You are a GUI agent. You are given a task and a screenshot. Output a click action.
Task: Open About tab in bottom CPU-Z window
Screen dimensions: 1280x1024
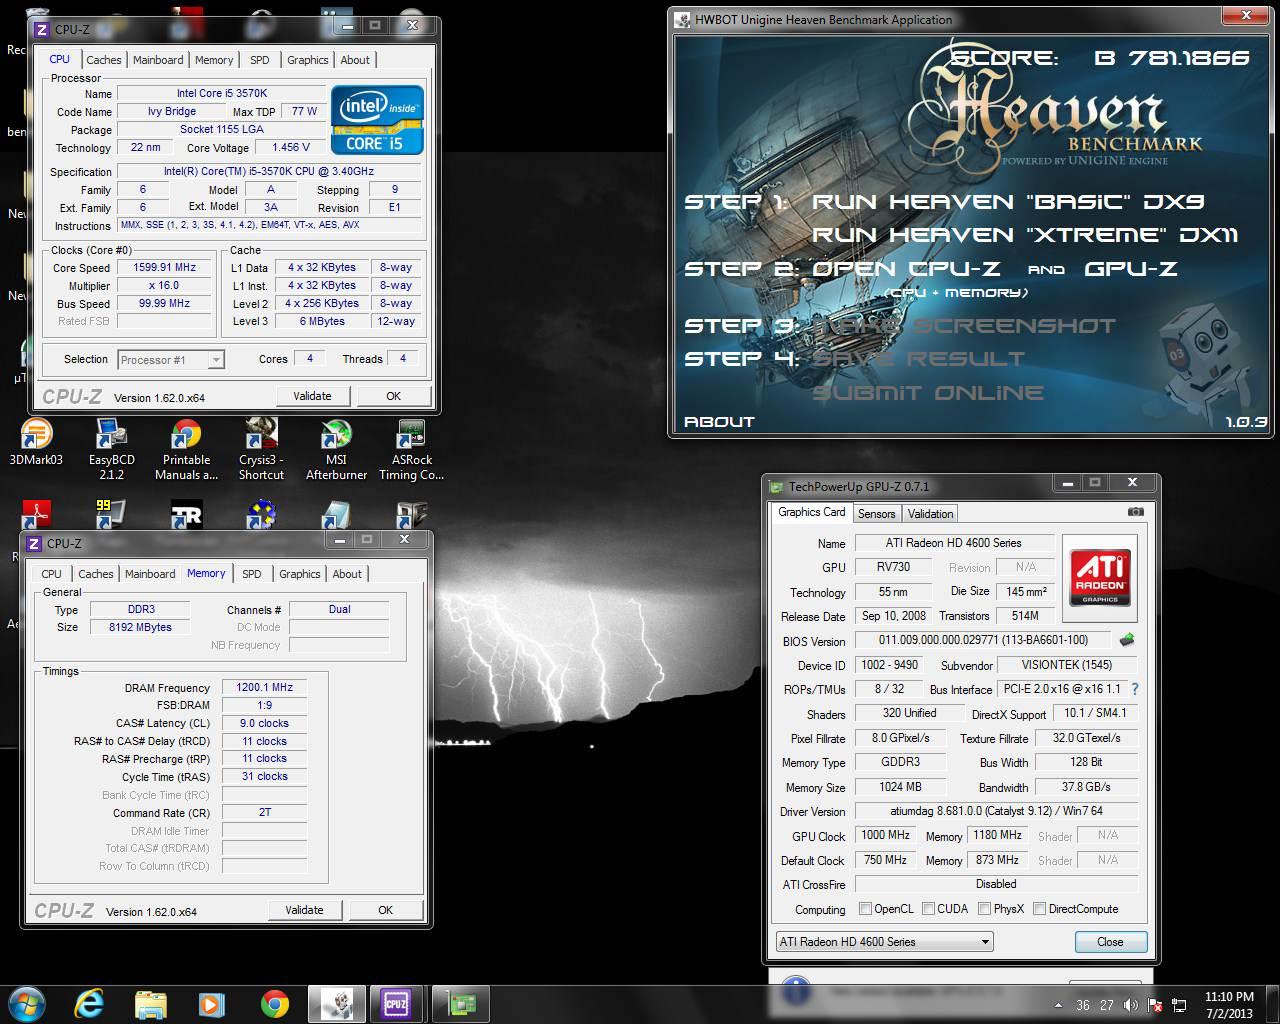347,574
